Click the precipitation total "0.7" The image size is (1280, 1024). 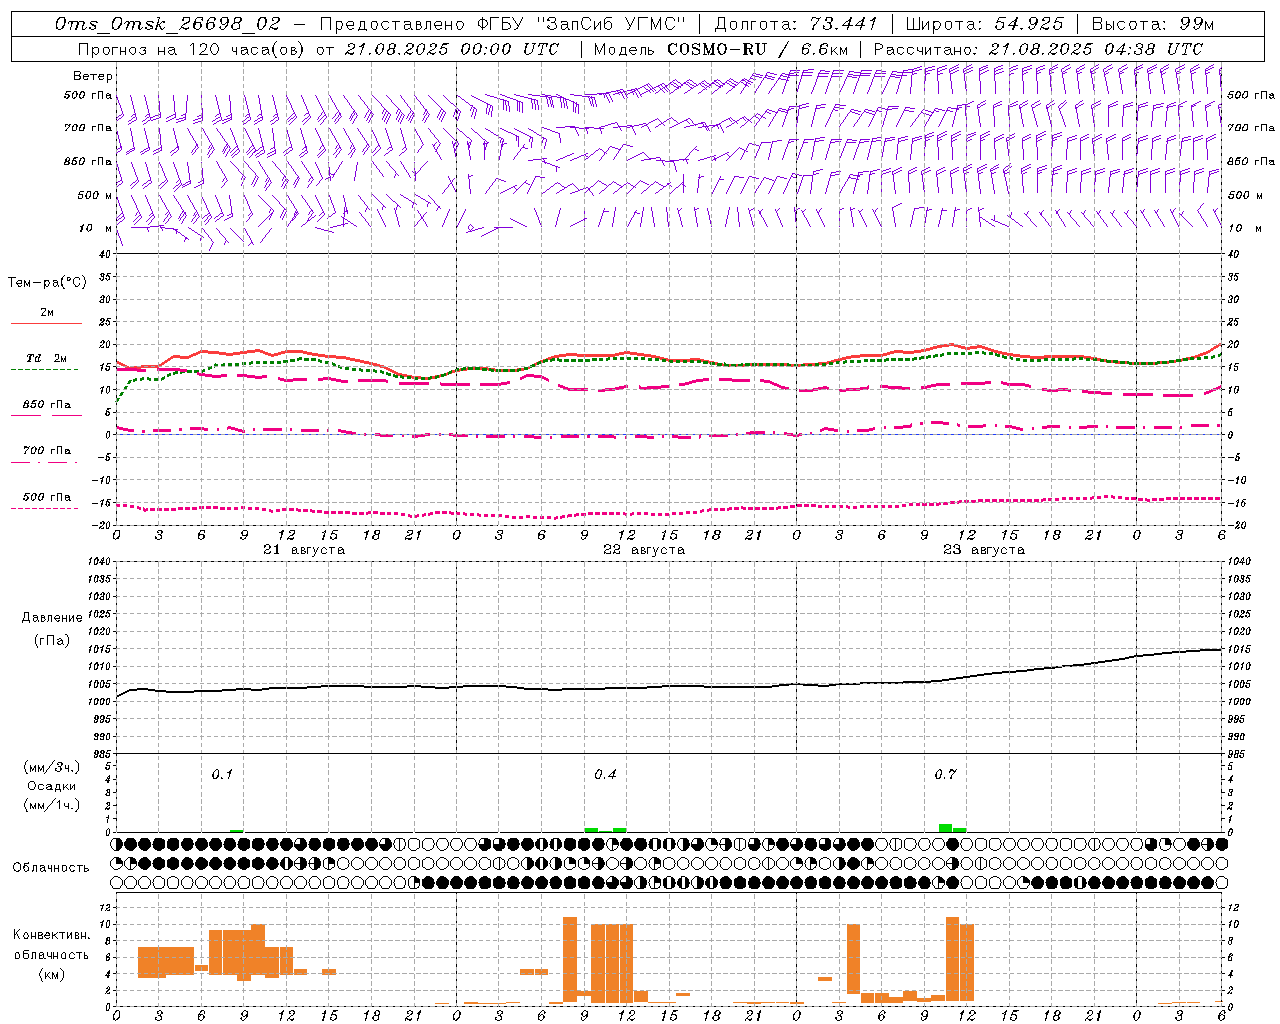(945, 775)
